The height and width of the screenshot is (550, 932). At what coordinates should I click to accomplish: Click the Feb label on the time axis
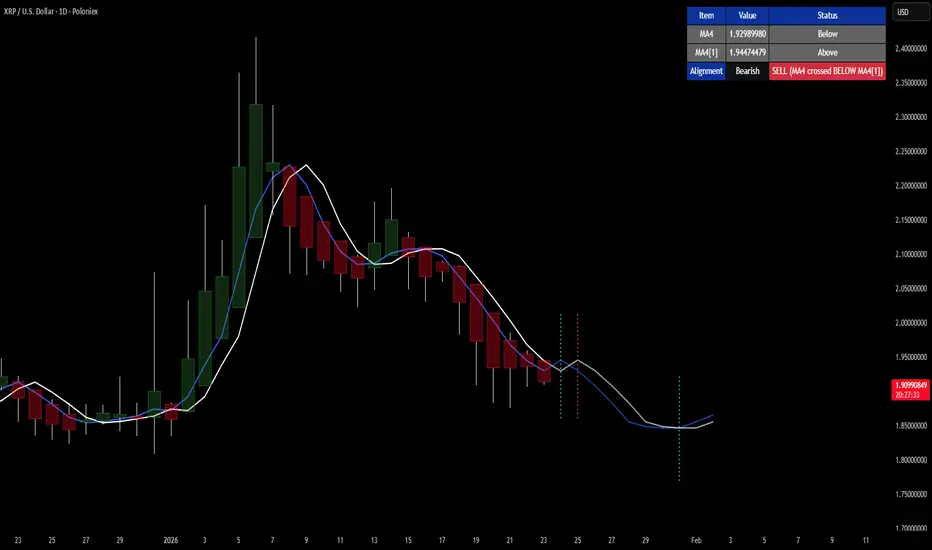696,540
